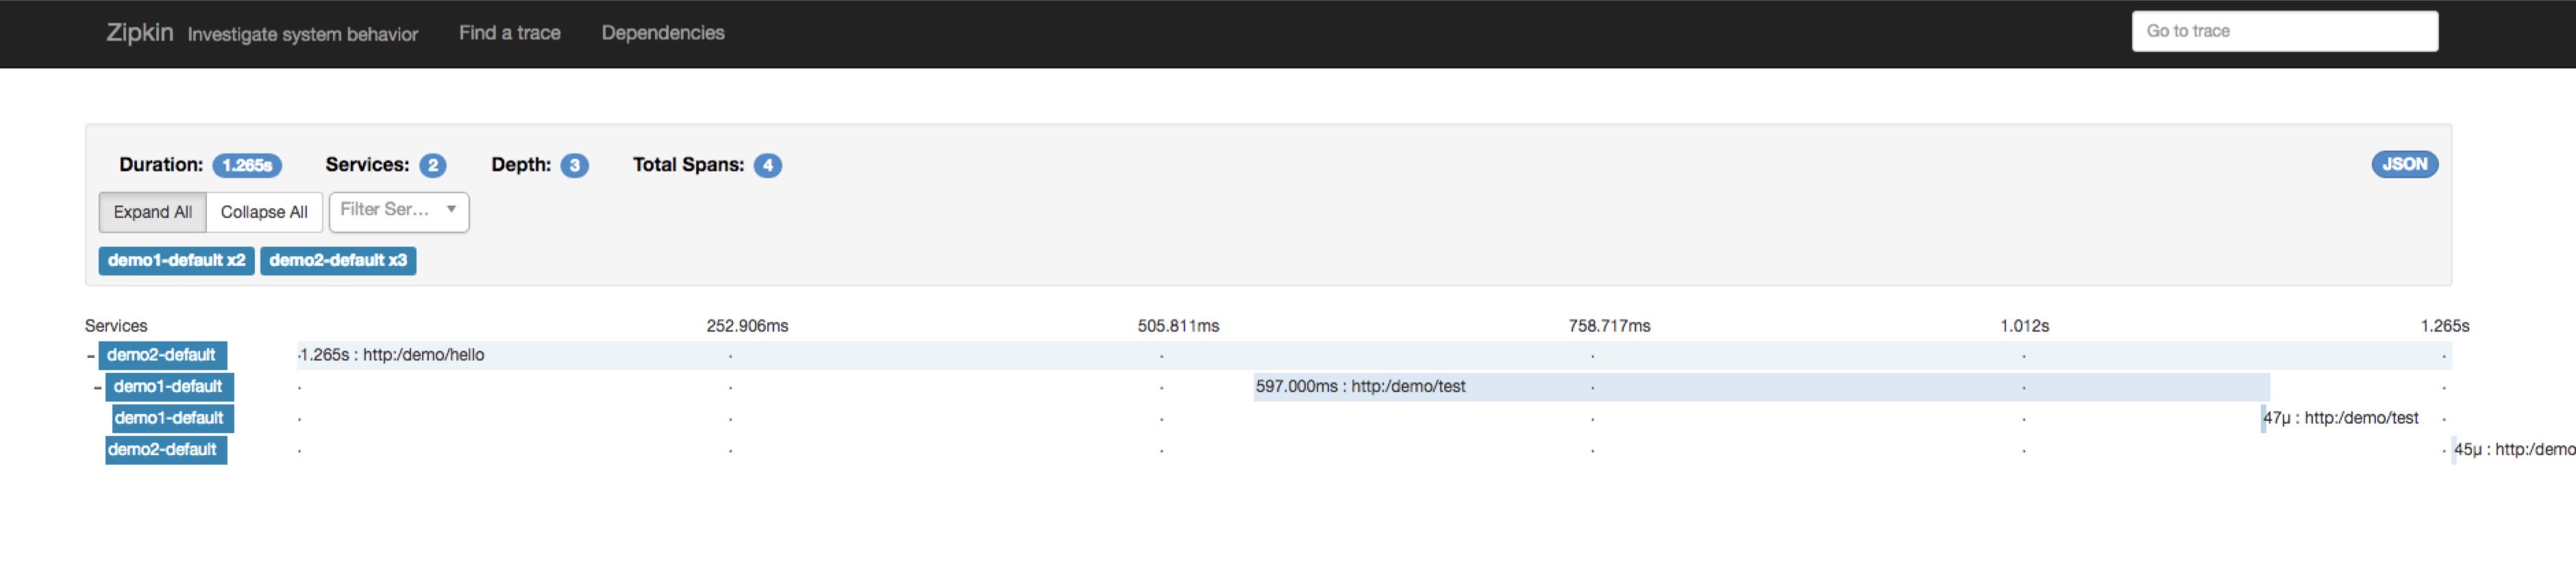
Task: Open the Zipkin home link
Action: click(139, 33)
